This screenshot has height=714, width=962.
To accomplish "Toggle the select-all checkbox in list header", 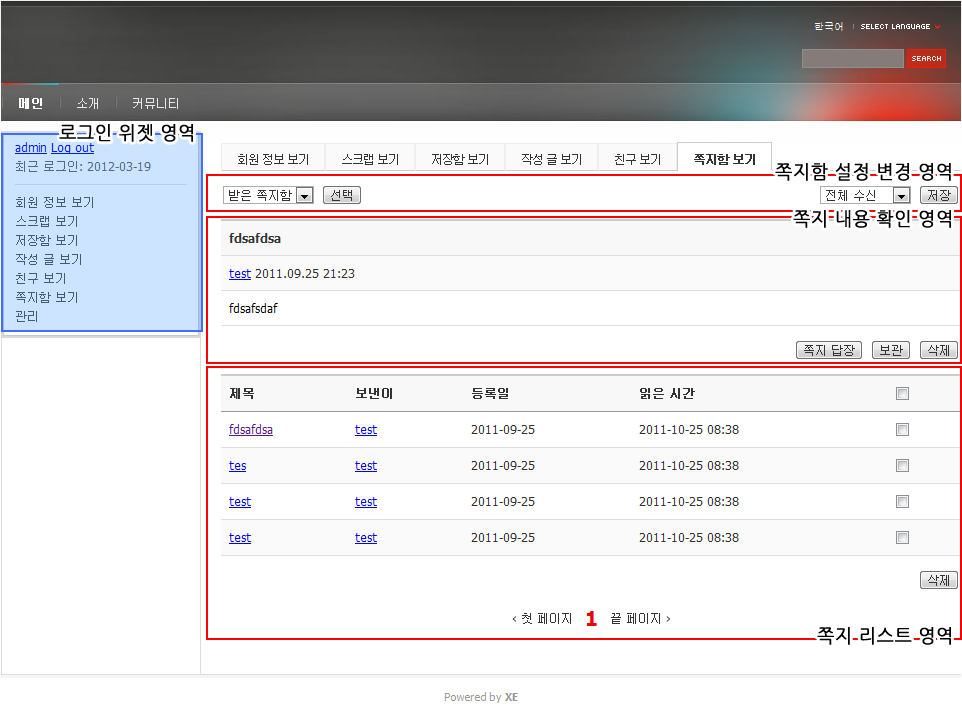I will (902, 394).
